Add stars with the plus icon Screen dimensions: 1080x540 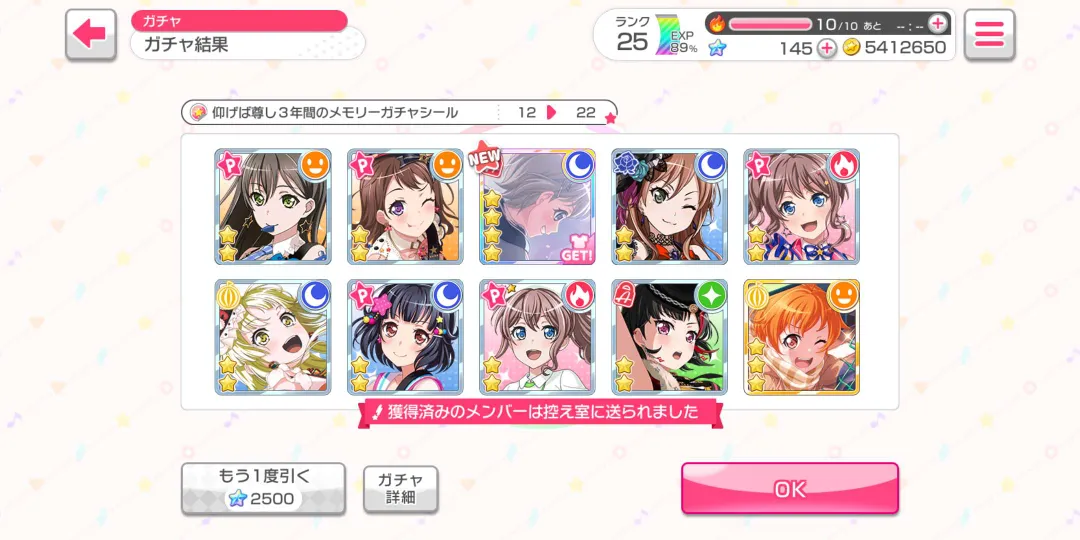click(827, 48)
